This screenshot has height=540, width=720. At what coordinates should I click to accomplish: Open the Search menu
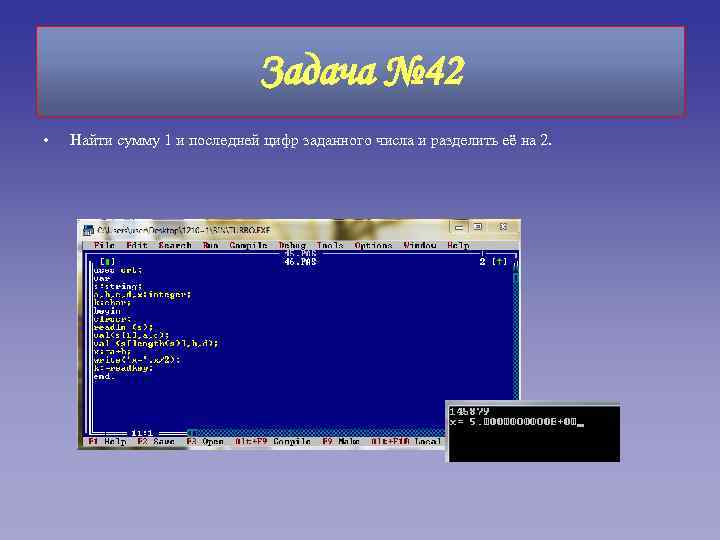coord(175,246)
